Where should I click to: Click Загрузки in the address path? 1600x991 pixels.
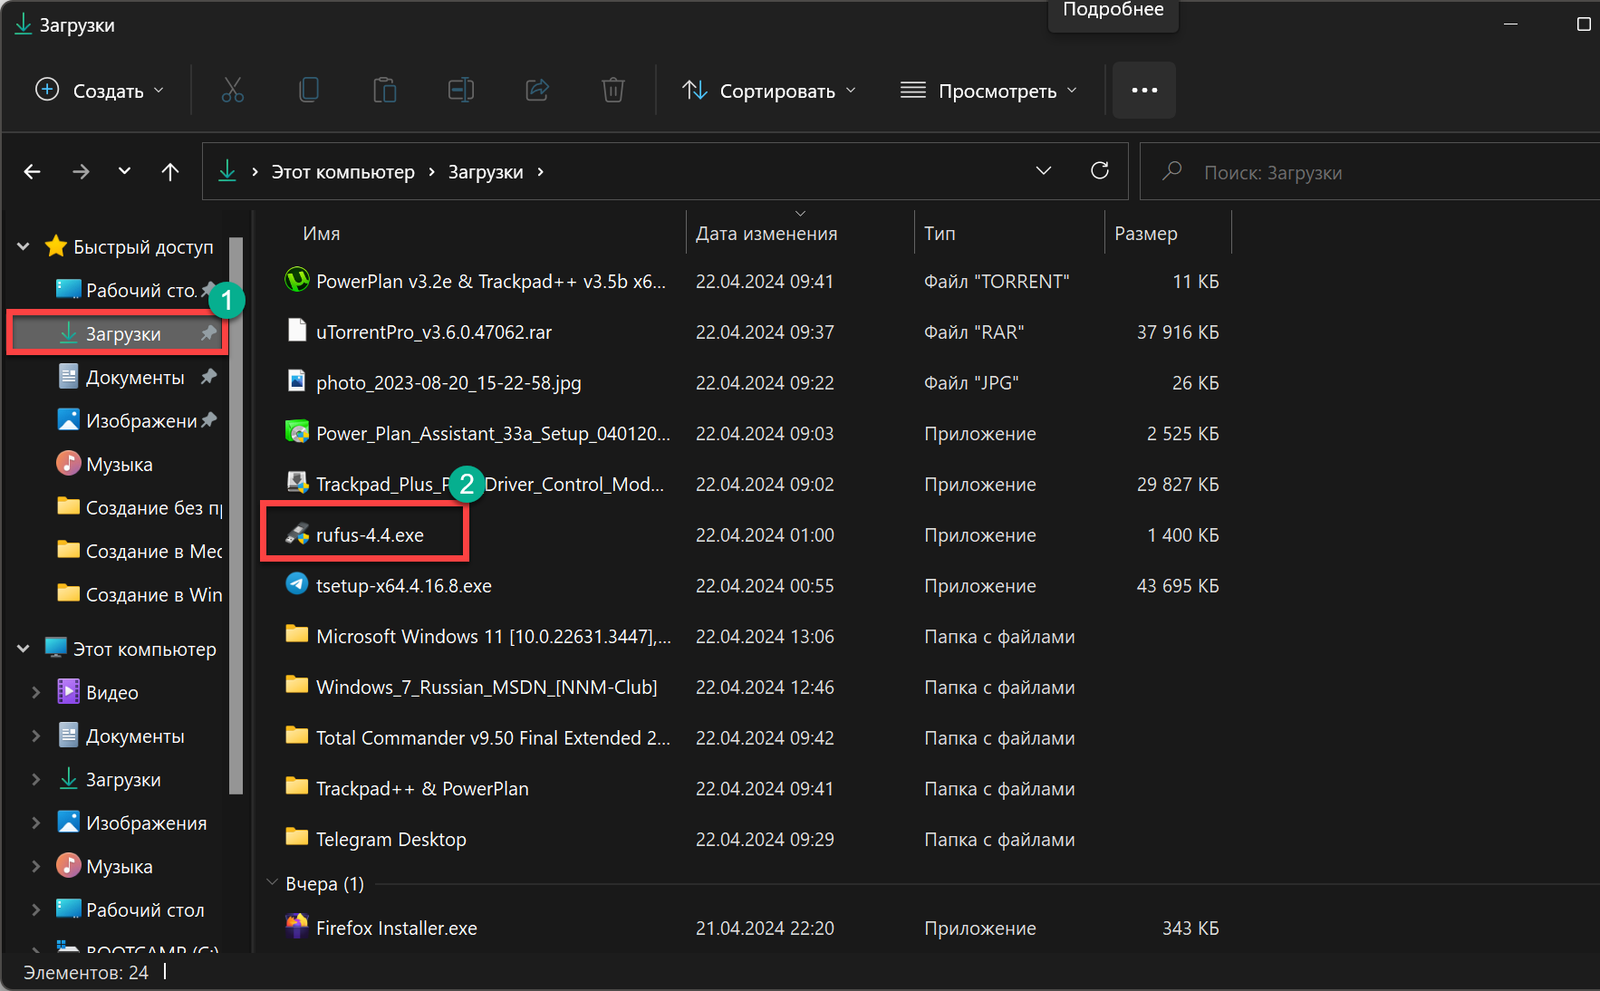point(485,172)
